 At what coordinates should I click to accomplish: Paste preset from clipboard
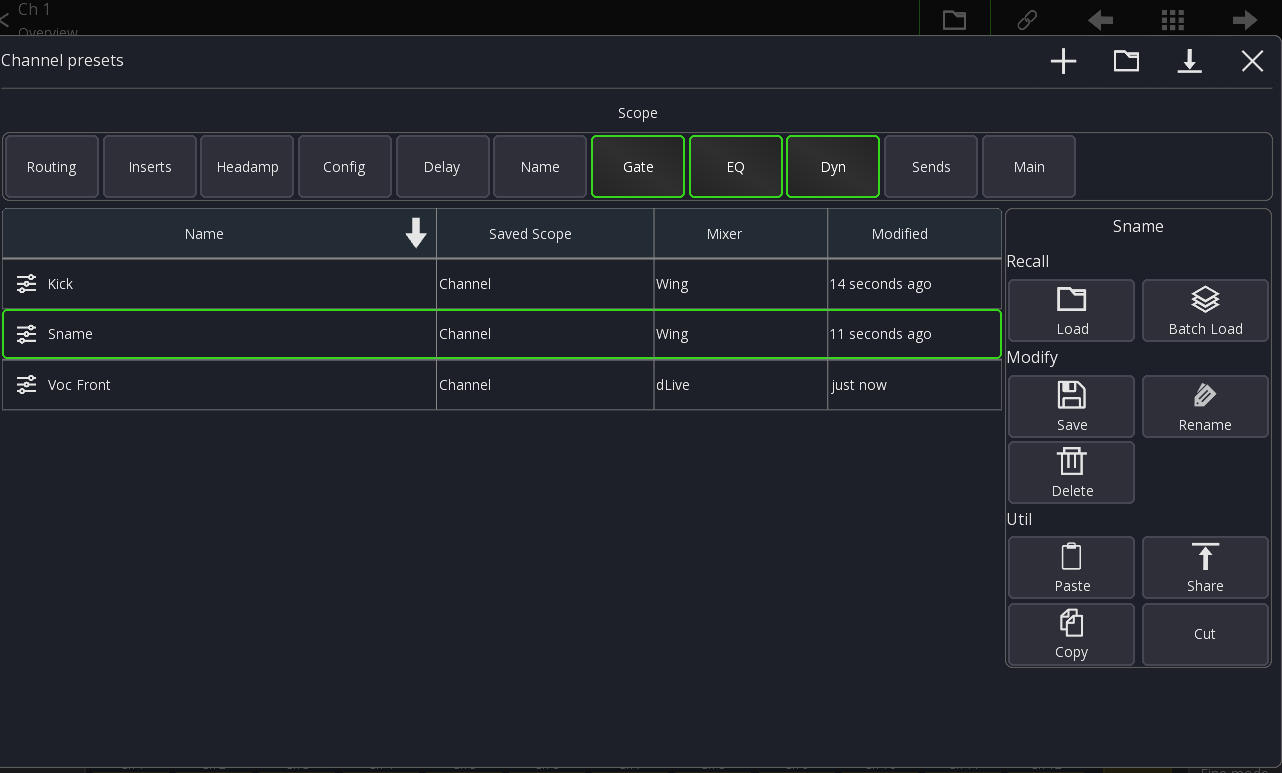pyautogui.click(x=1071, y=568)
